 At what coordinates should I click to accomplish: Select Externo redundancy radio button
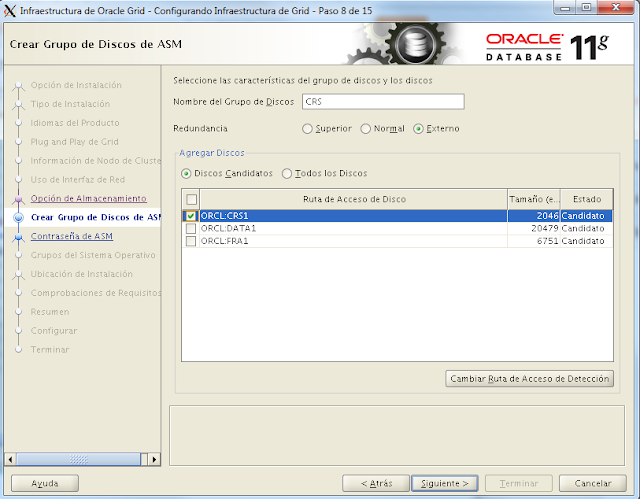418,129
